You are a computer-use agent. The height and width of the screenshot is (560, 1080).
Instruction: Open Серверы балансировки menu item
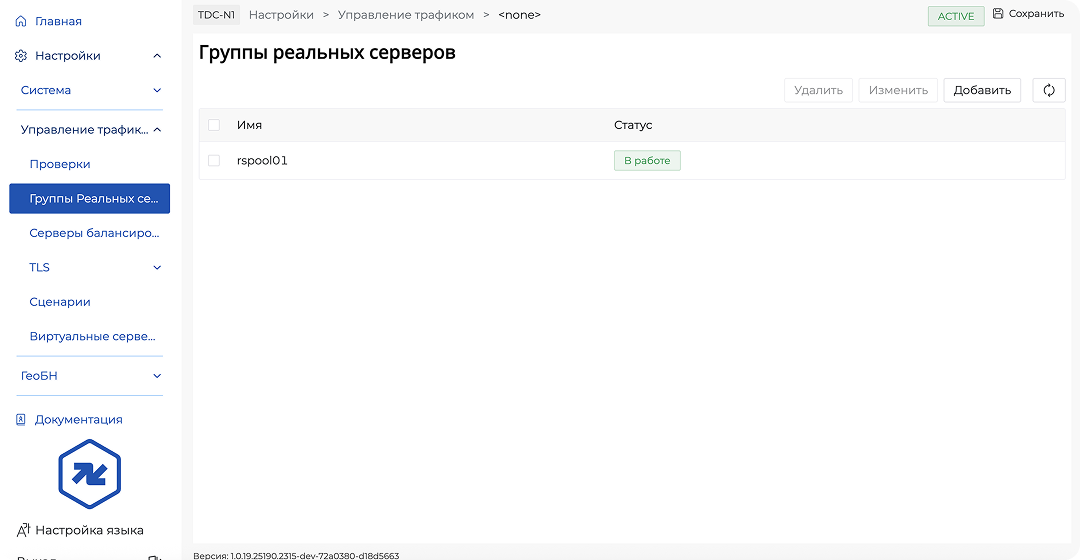click(94, 233)
